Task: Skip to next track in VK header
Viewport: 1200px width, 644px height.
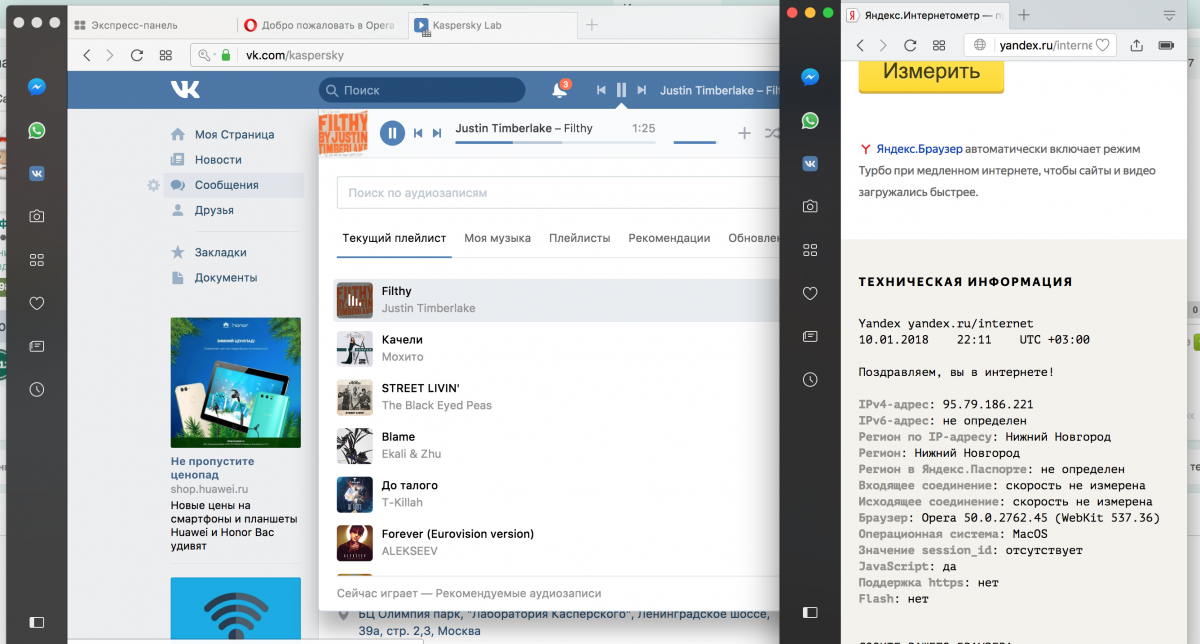Action: click(642, 90)
